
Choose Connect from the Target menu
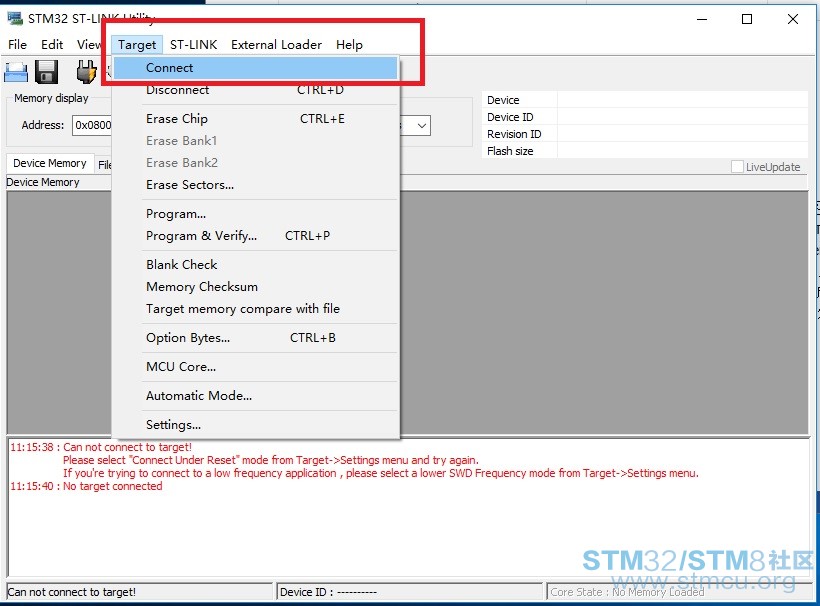[256, 68]
